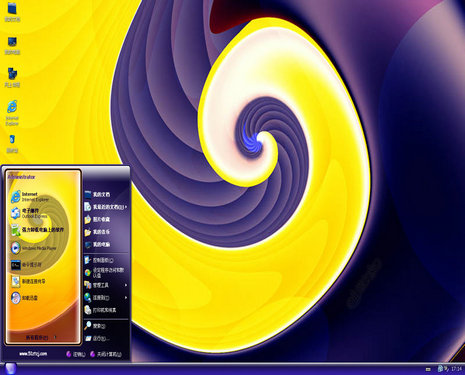Click the Administrator user name header
465x375 pixels.
click(x=21, y=177)
